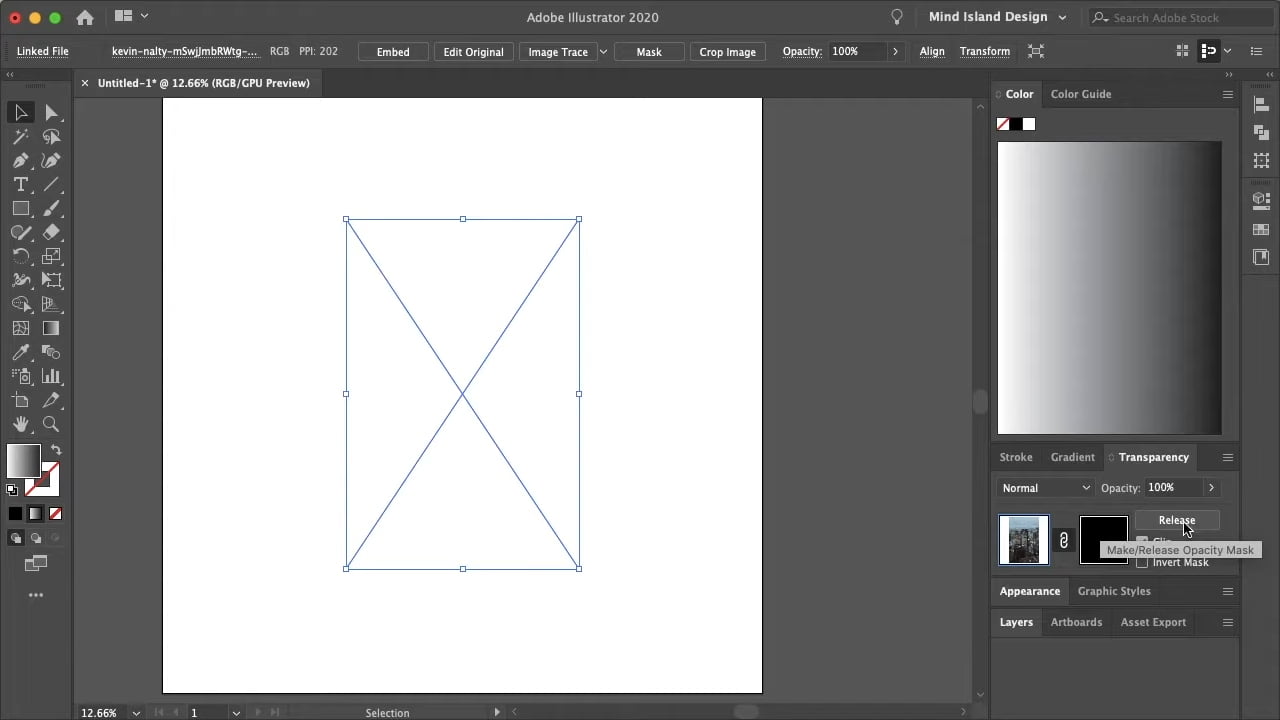Enable the Invert Mask checkbox
The height and width of the screenshot is (720, 1280).
[x=1143, y=562]
